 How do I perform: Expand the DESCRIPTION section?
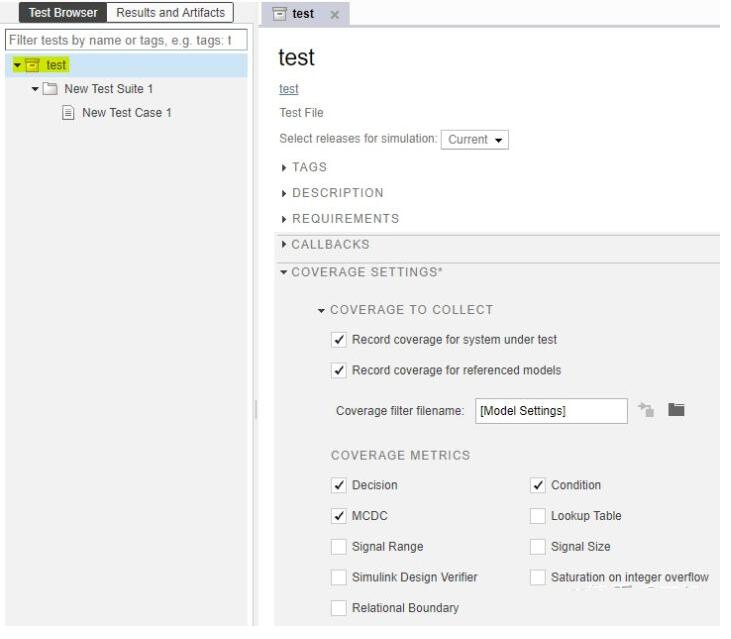pos(284,193)
